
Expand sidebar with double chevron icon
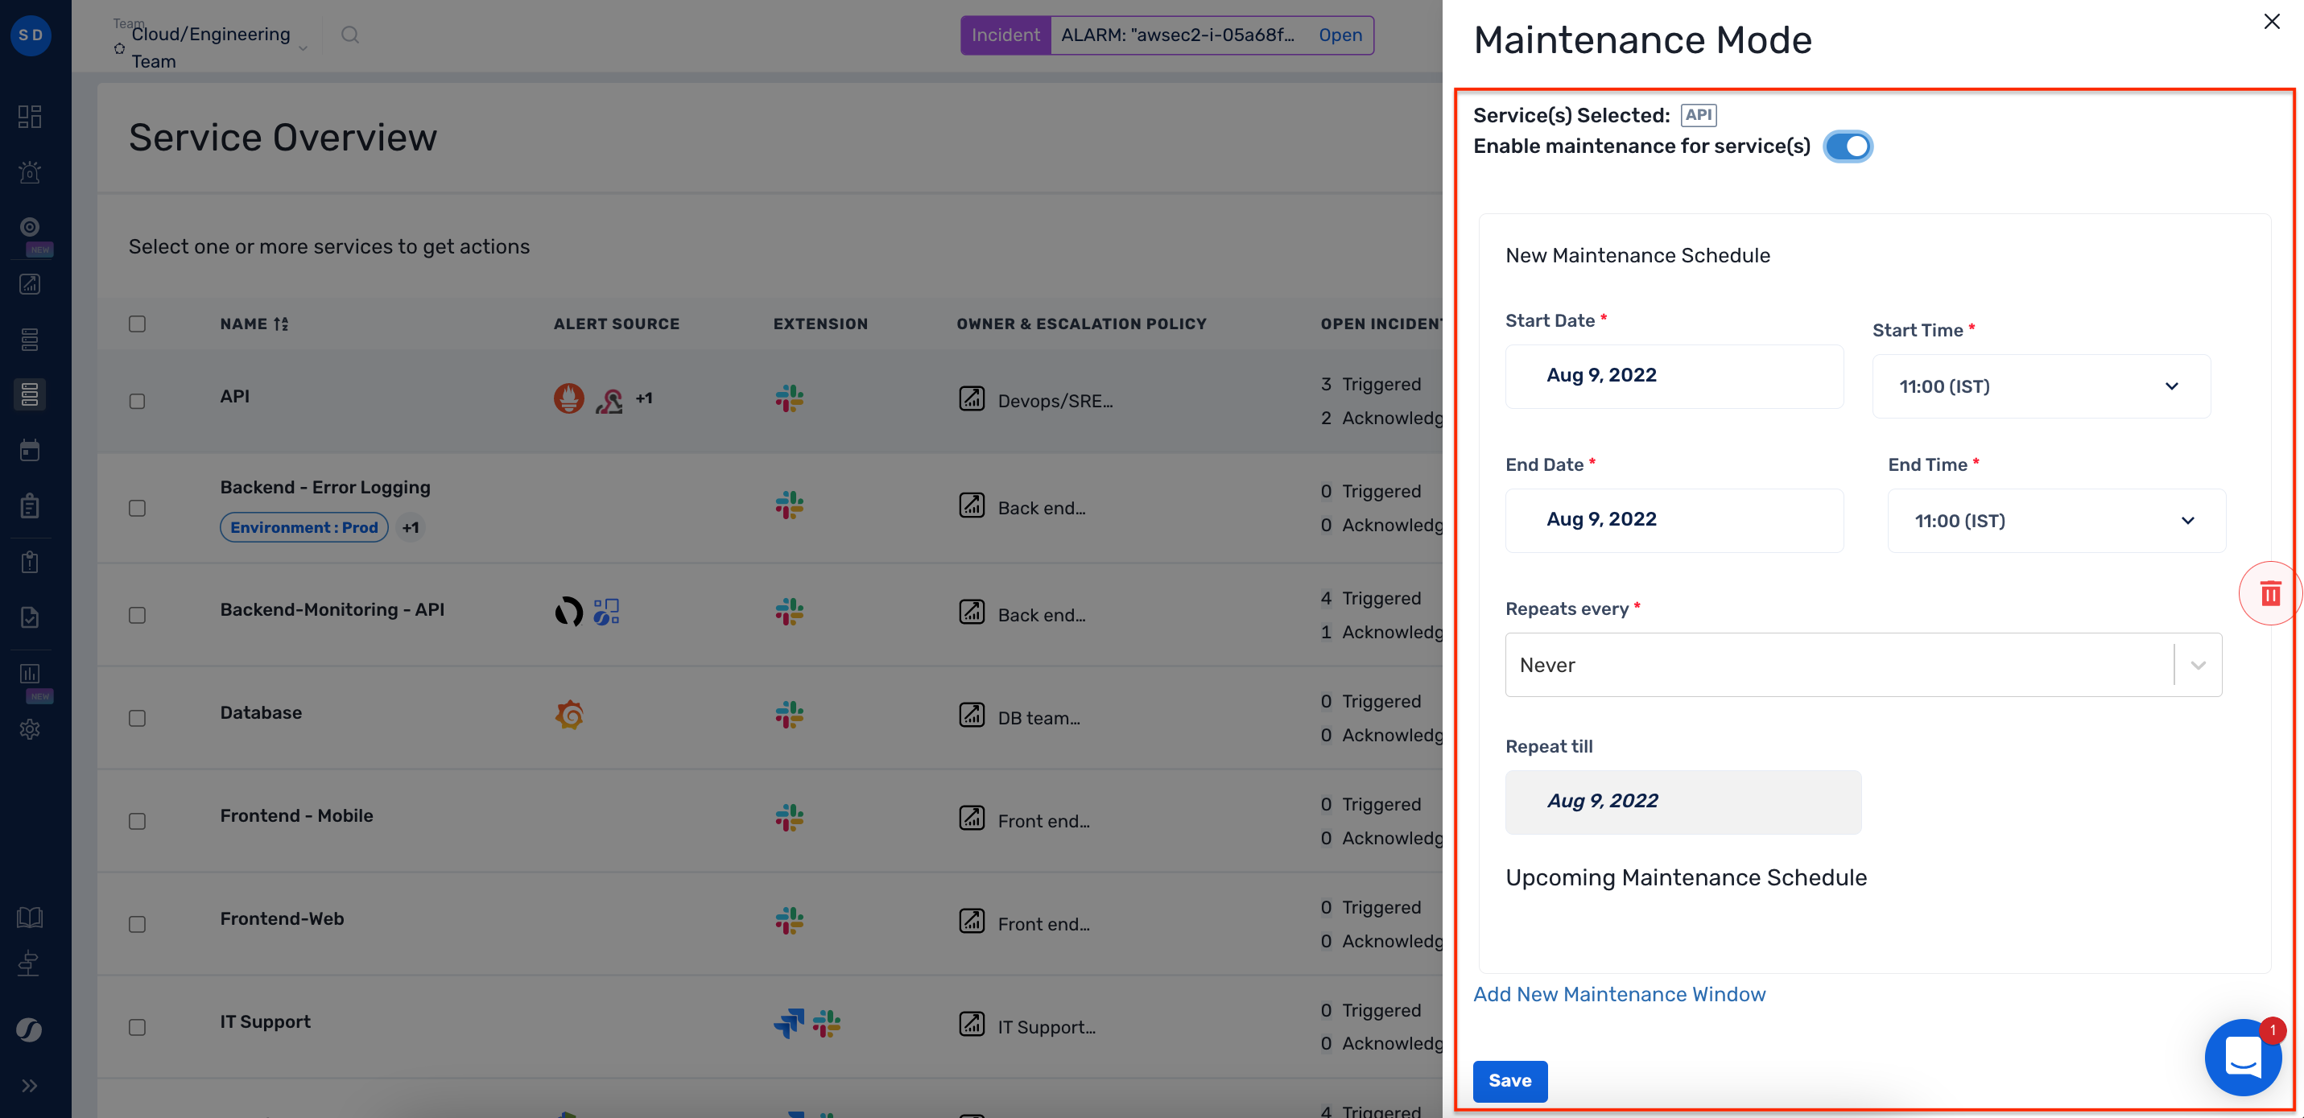coord(30,1085)
